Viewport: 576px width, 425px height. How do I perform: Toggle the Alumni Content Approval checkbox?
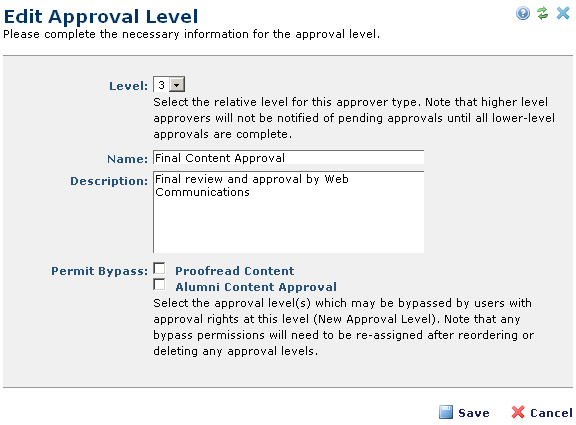(159, 285)
